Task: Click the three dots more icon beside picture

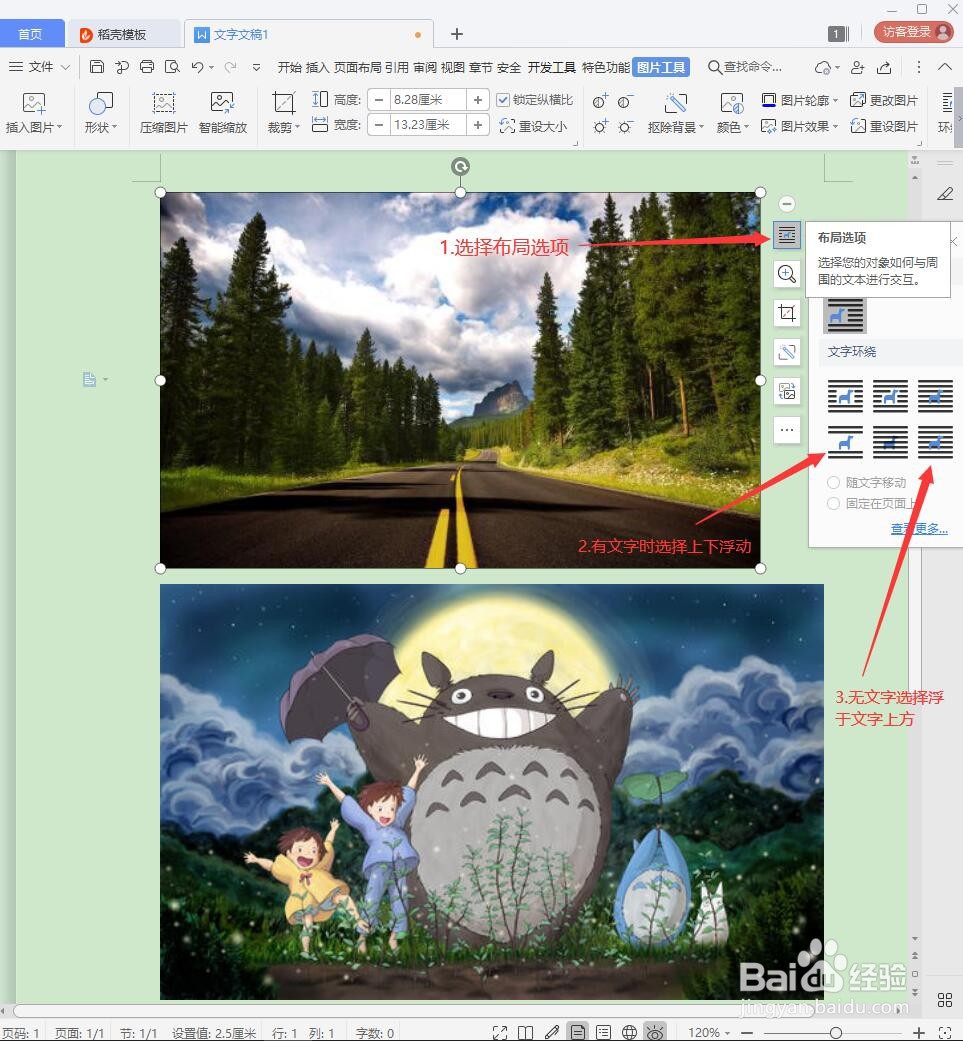Action: coord(786,430)
